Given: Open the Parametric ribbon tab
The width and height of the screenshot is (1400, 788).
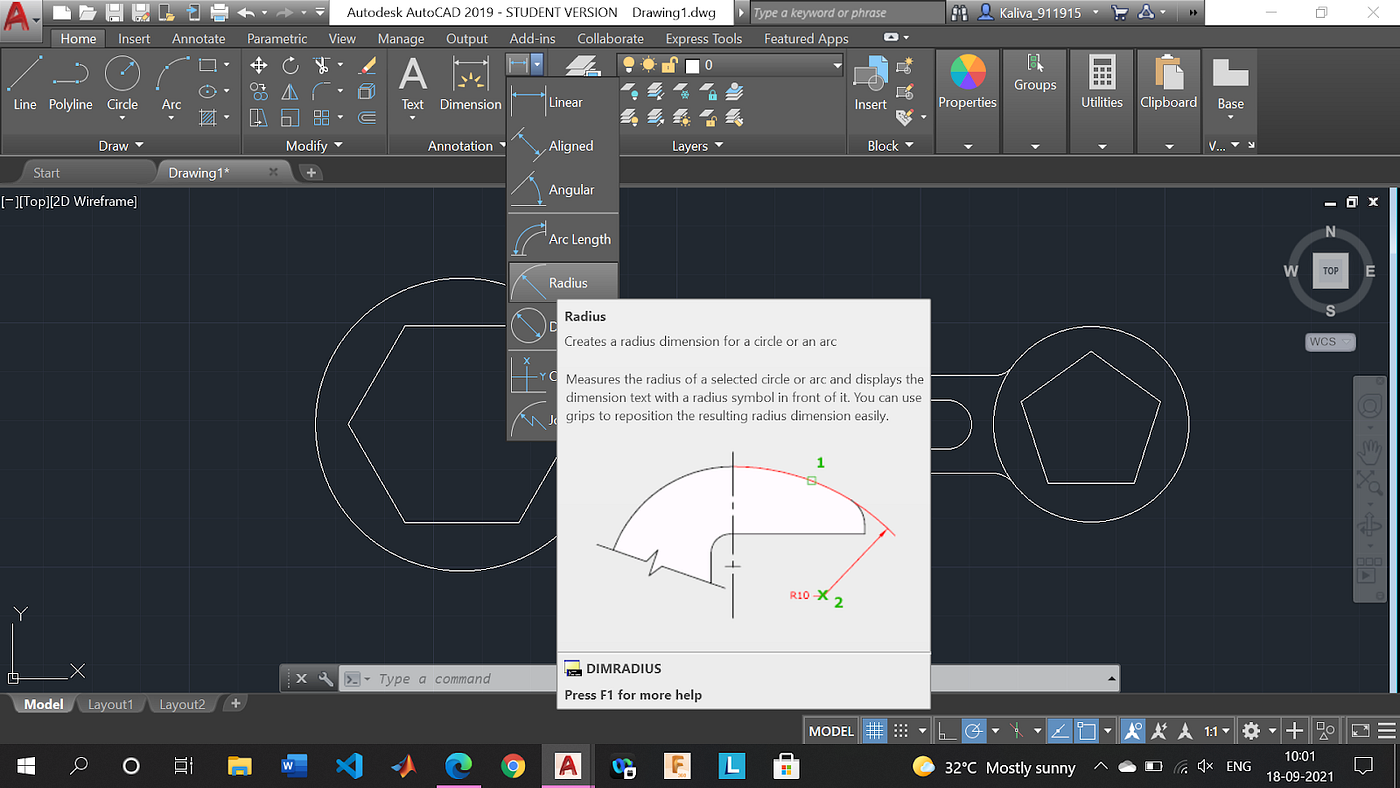Looking at the screenshot, I should (277, 38).
